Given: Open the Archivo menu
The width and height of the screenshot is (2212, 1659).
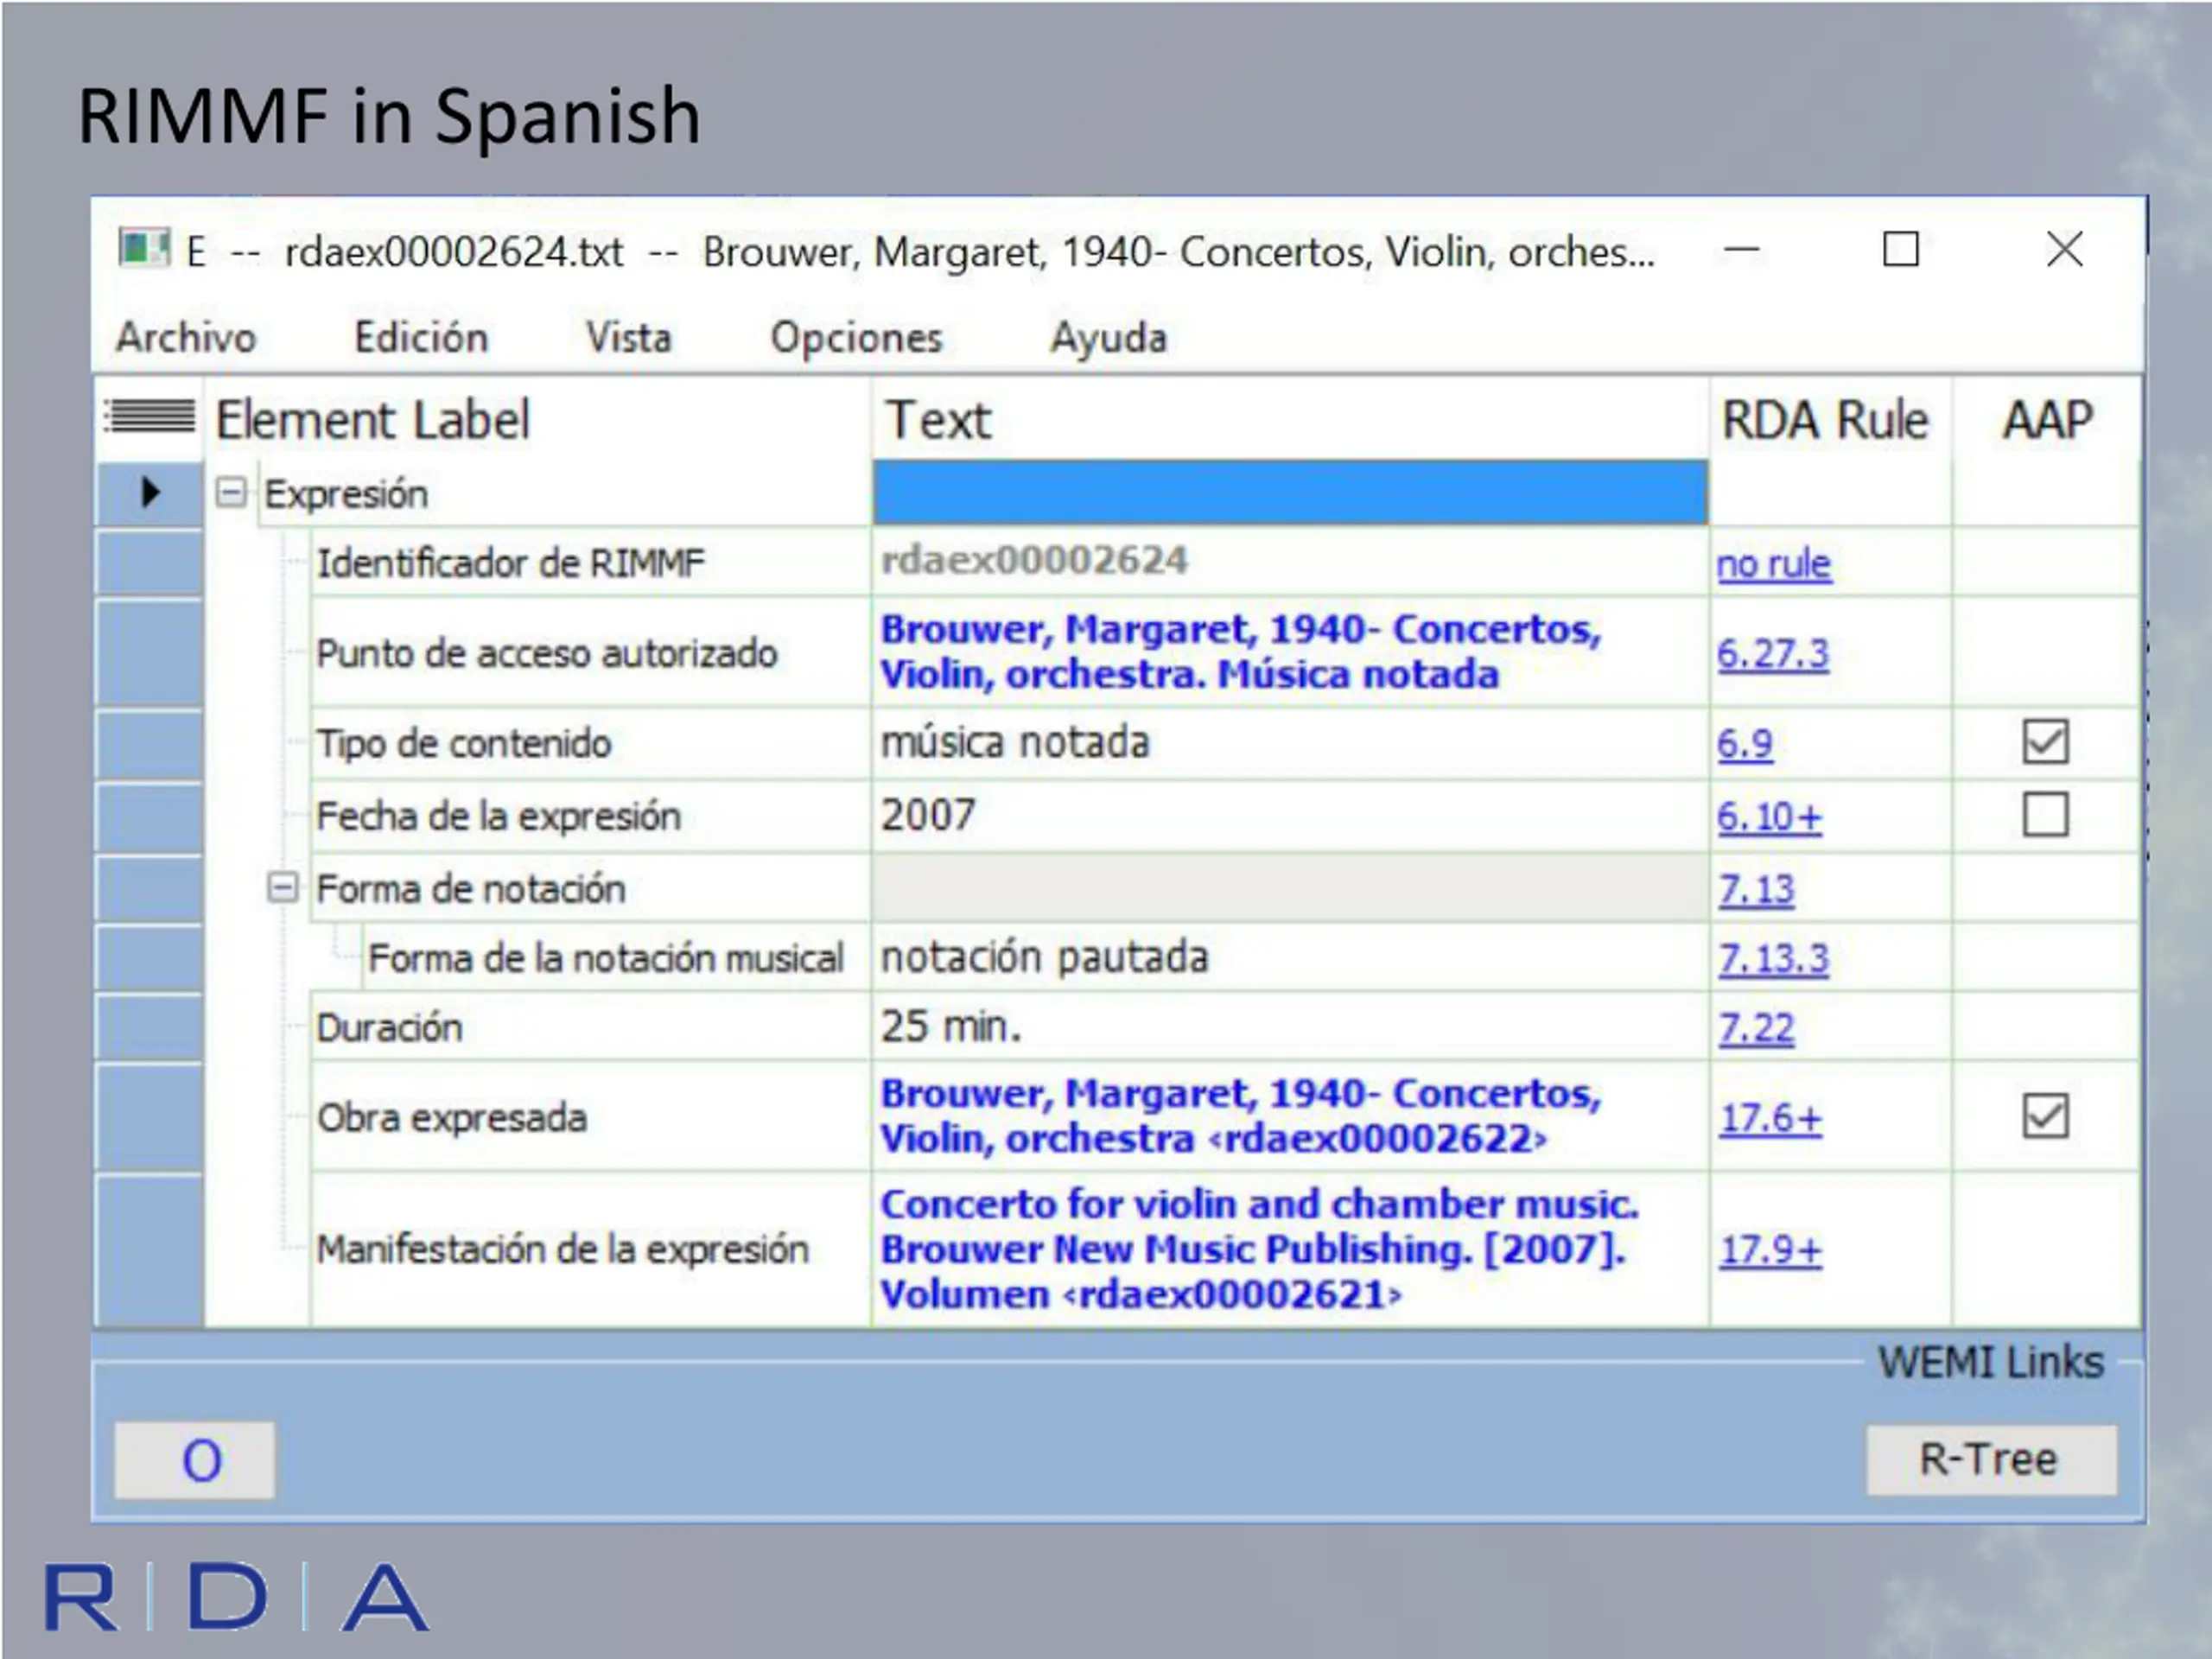Looking at the screenshot, I should coord(186,338).
